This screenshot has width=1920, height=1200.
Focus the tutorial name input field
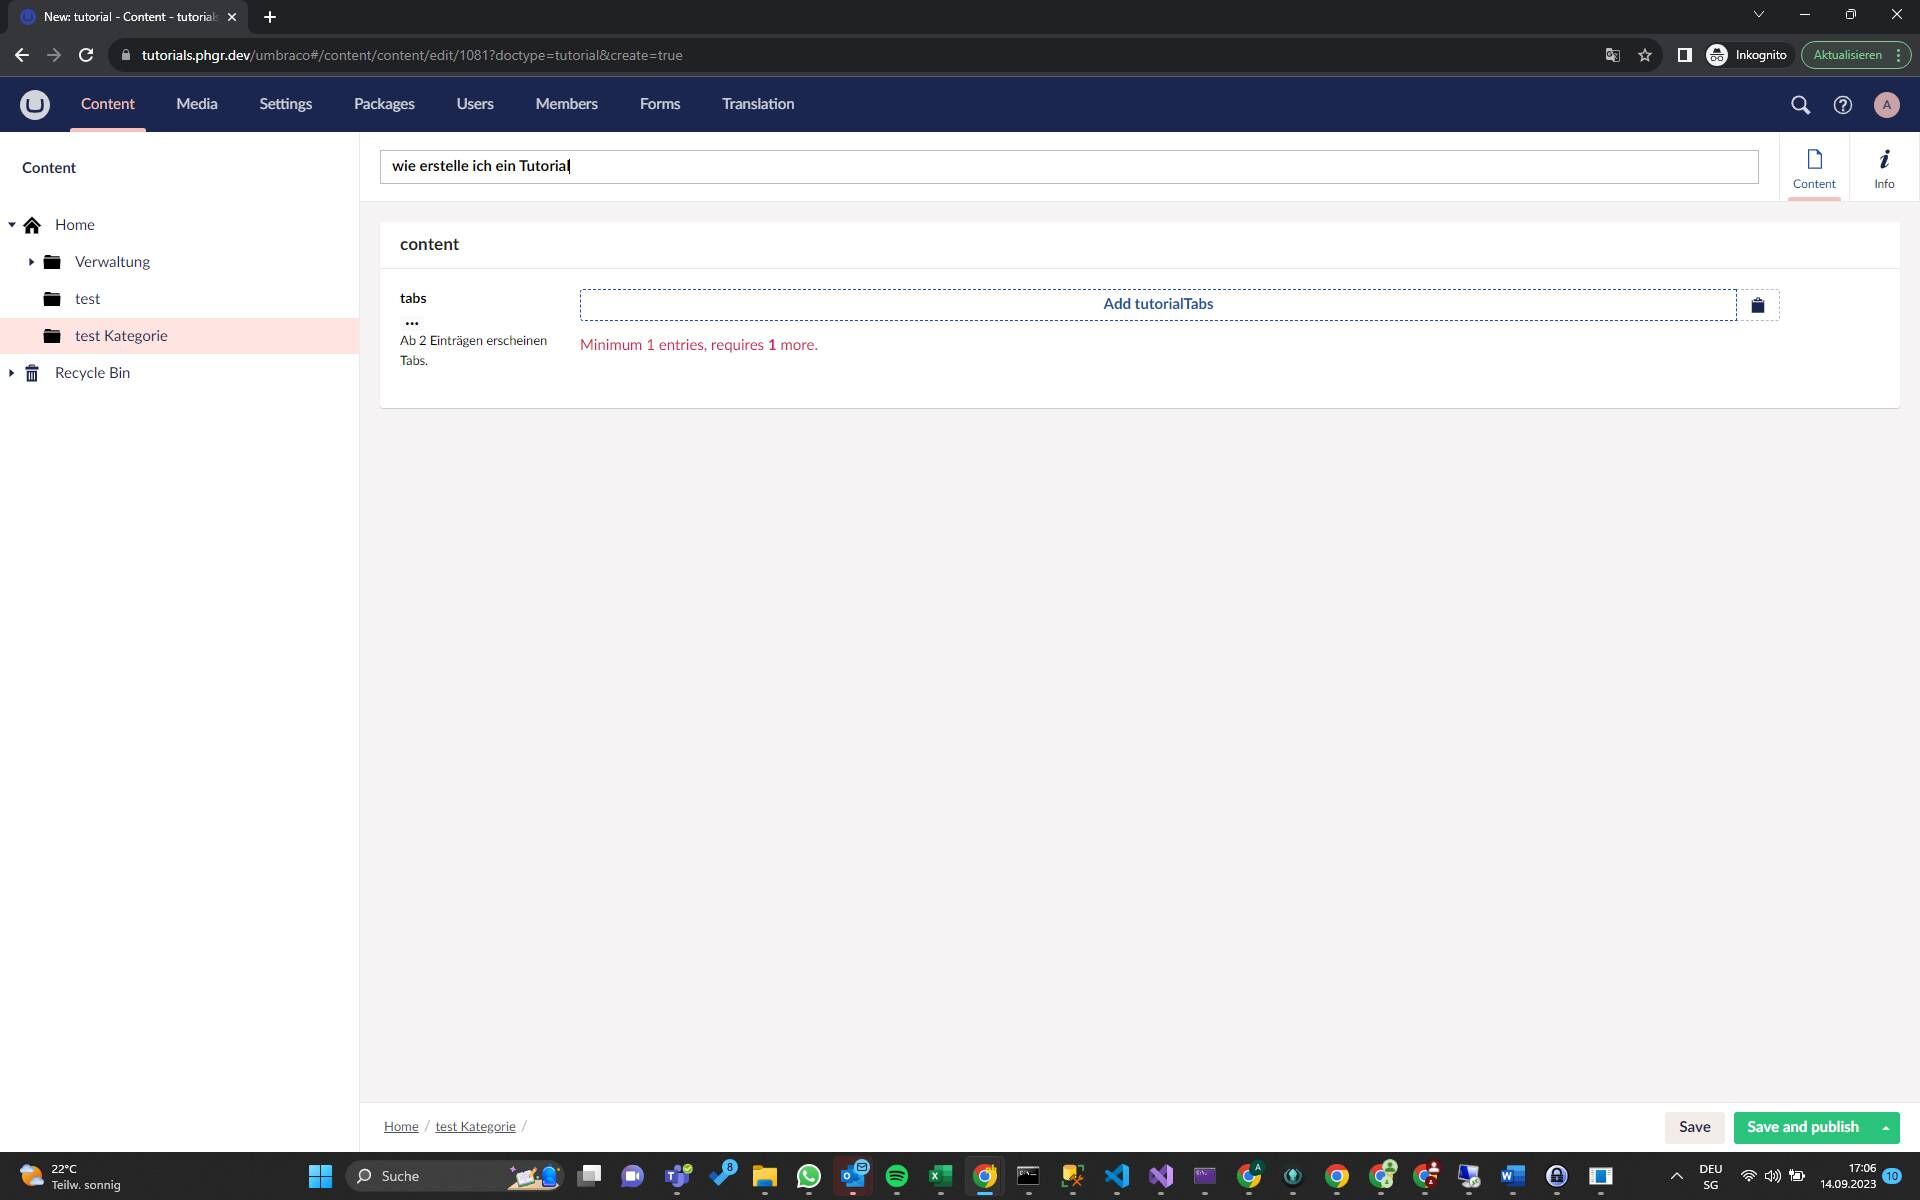pyautogui.click(x=1069, y=167)
